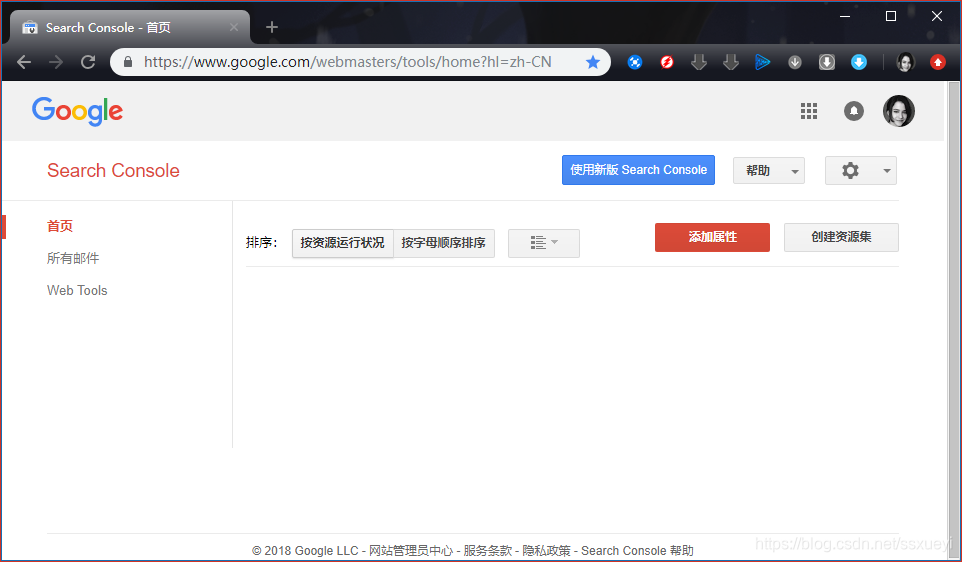Screen dimensions: 962x562
Task: Open Search Console 帮助 footer link
Action: 637,550
